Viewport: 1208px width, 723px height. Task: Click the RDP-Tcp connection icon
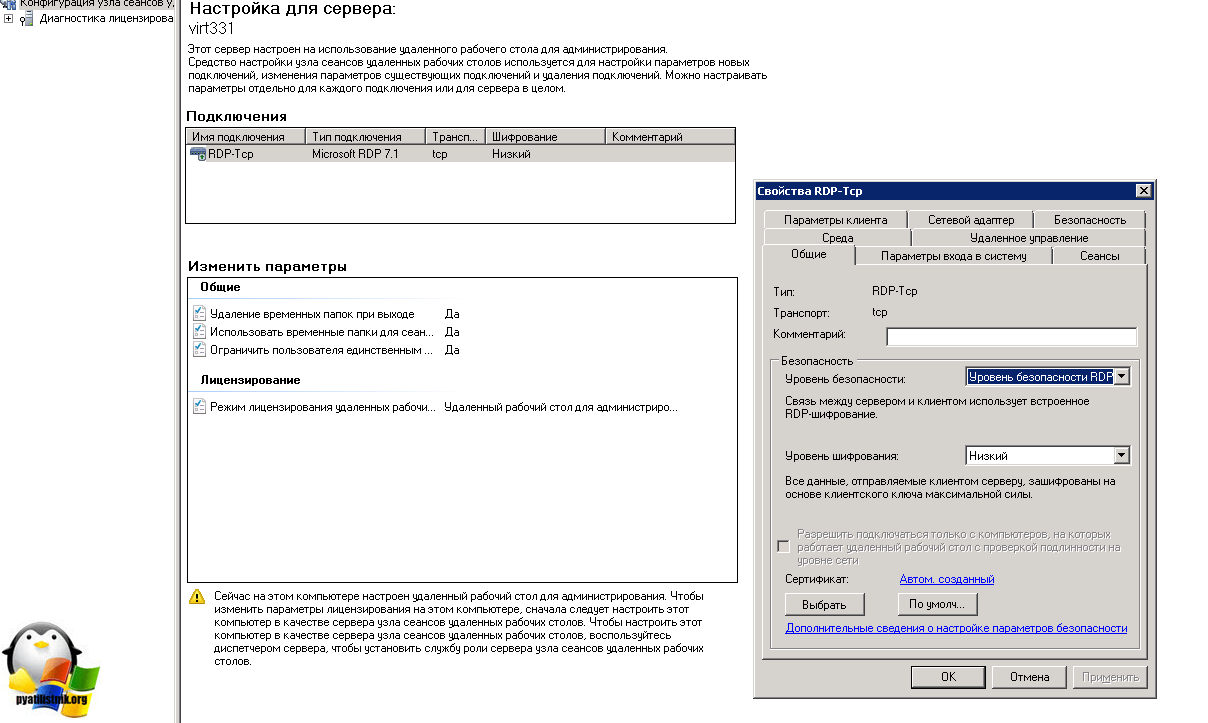(x=198, y=154)
